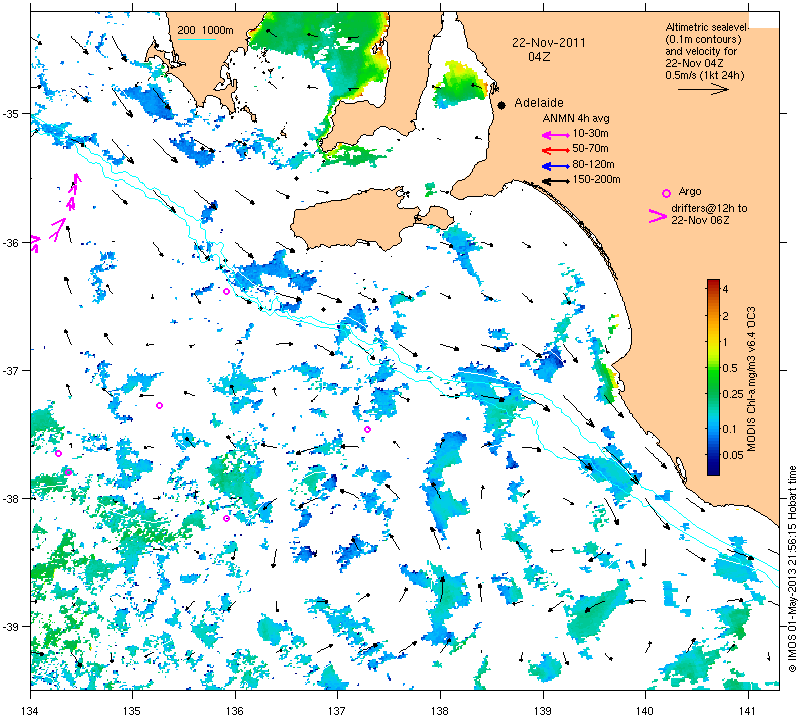Image resolution: width=800 pixels, height=720 pixels.
Task: Click the 138 longitude axis label
Action: 440,710
